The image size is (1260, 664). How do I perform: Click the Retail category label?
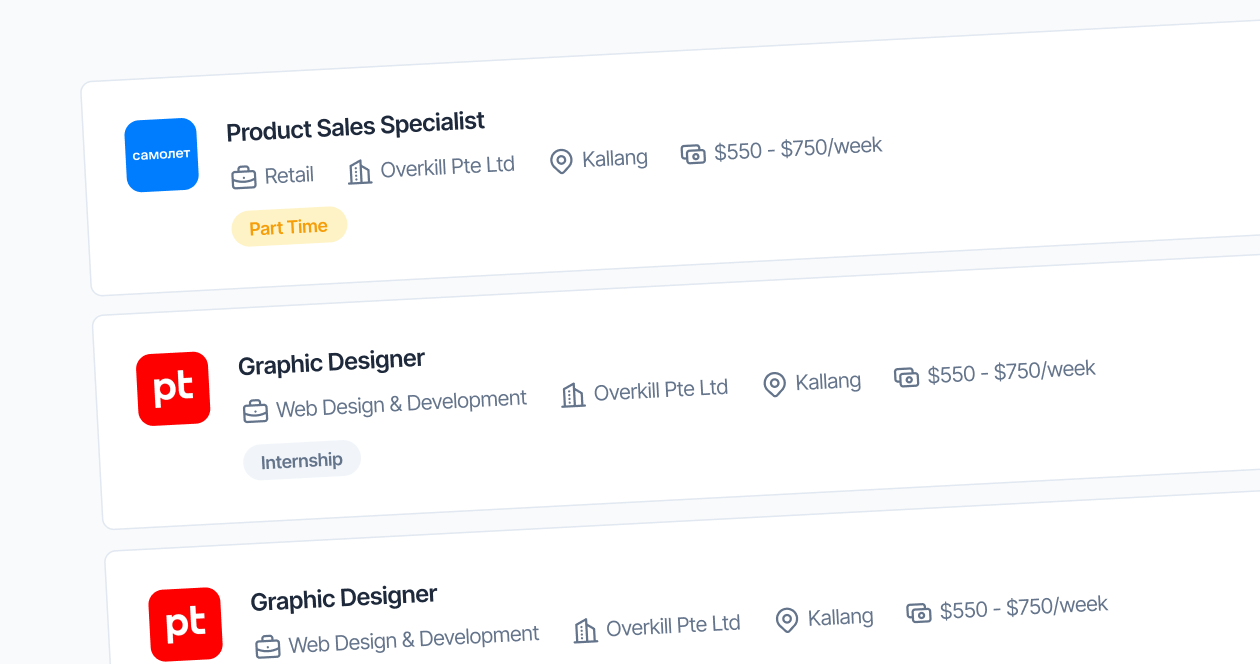click(289, 176)
